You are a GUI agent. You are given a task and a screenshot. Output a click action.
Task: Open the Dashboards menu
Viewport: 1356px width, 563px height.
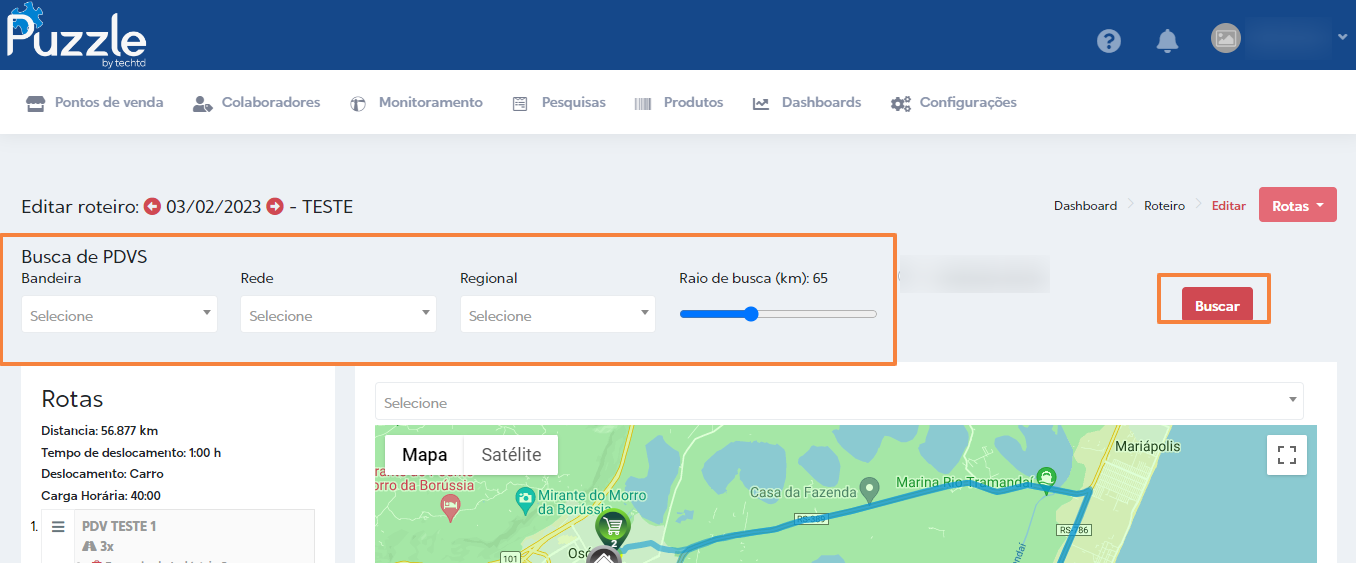click(x=807, y=103)
